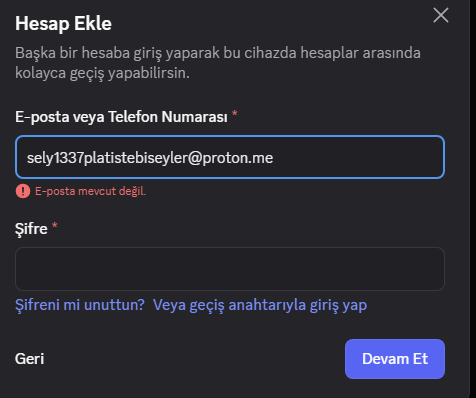Screen dimensions: 476x398
Task: Focus the E-posta veya Telefon Numarası field
Action: (x=230, y=157)
